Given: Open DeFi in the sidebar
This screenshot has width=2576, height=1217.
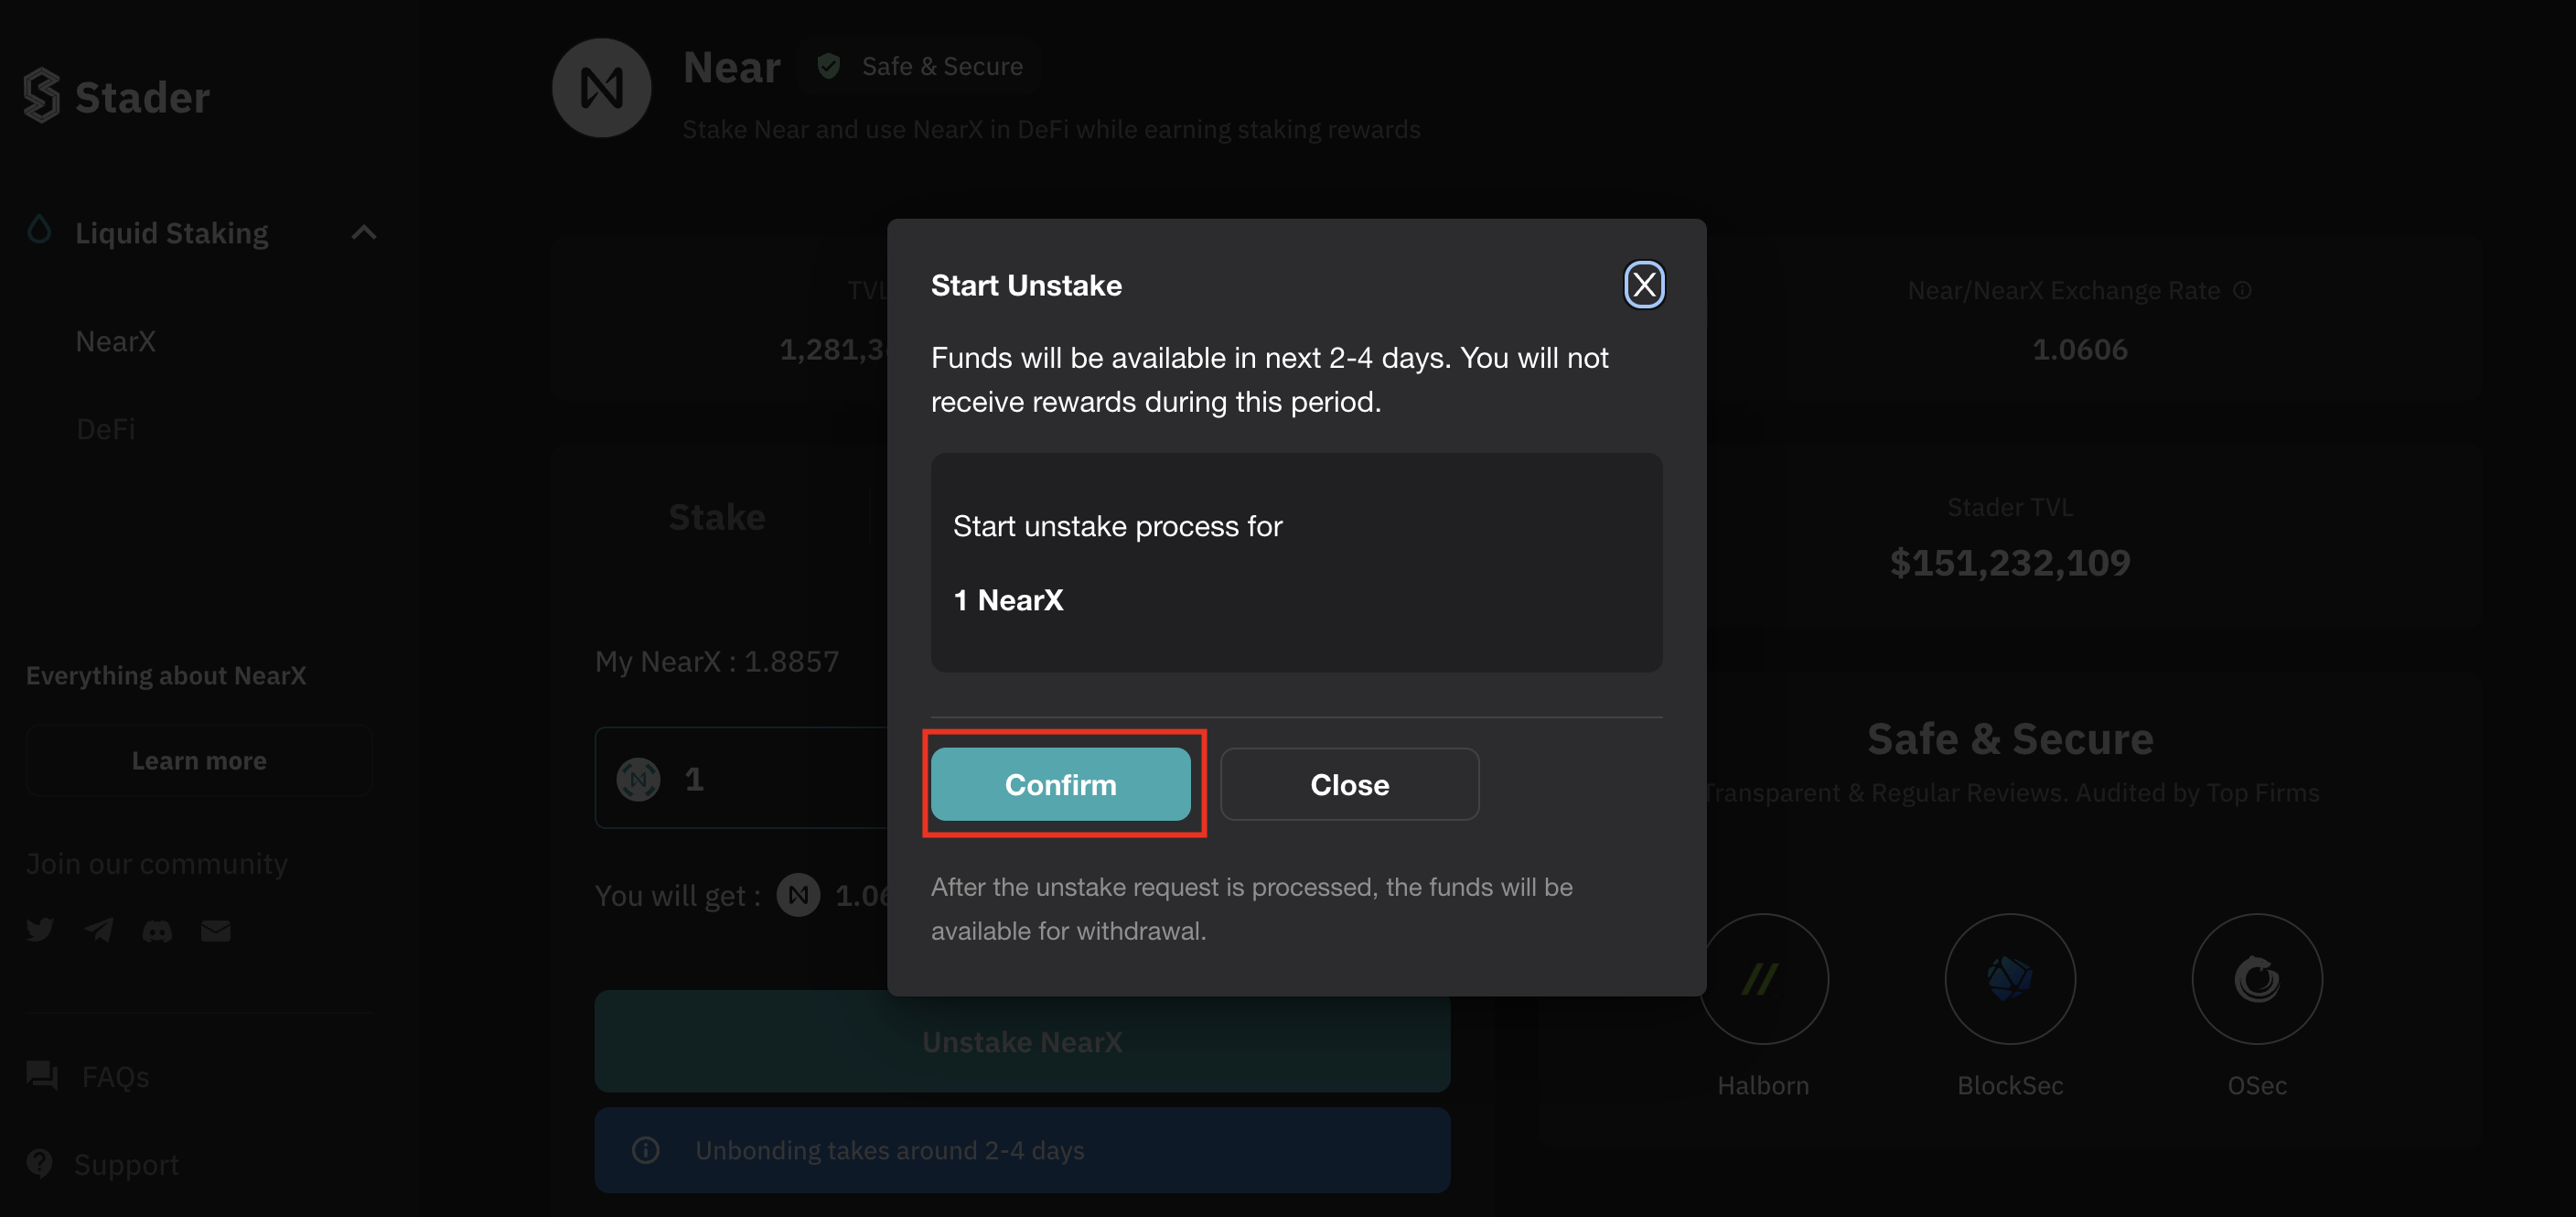Looking at the screenshot, I should 106,429.
